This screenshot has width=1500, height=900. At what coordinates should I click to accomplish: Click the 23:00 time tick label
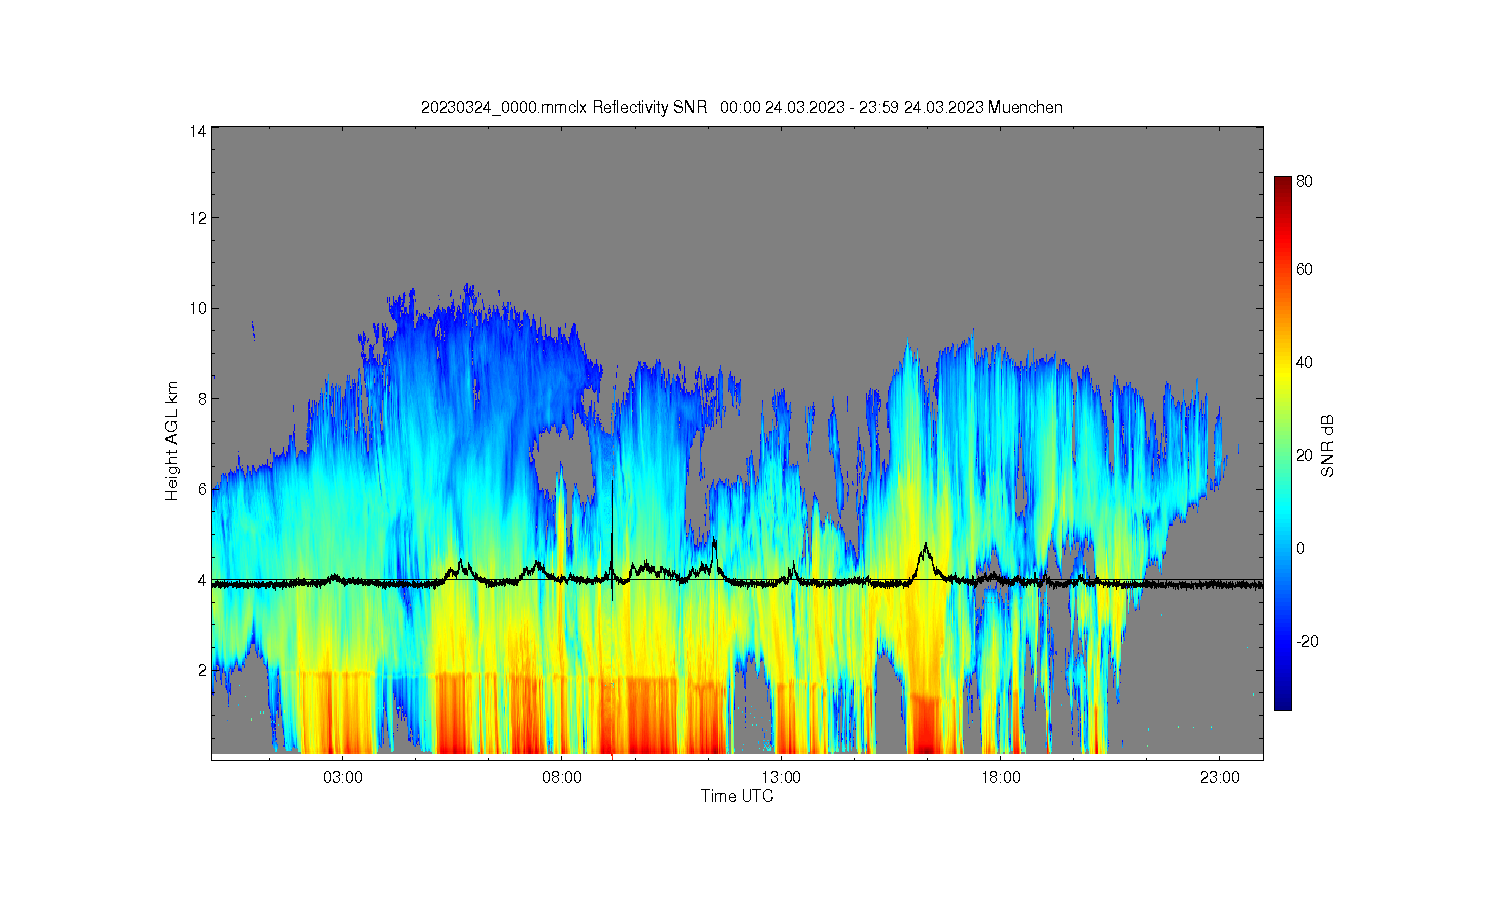tap(1219, 777)
